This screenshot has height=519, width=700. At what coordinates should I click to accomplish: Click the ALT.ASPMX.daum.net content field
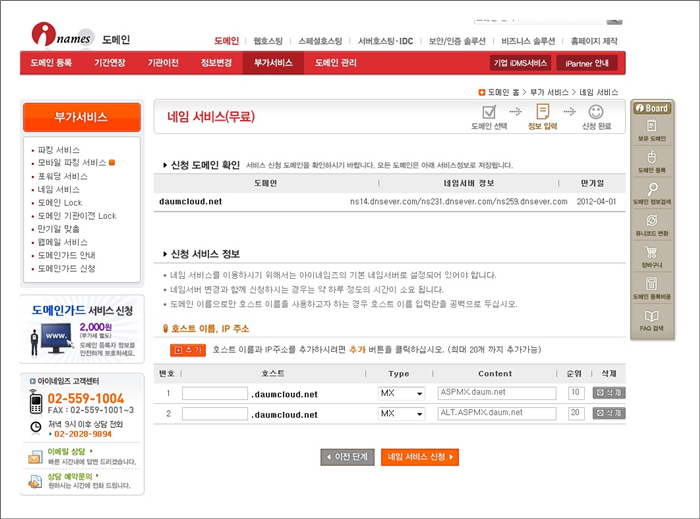tap(496, 413)
